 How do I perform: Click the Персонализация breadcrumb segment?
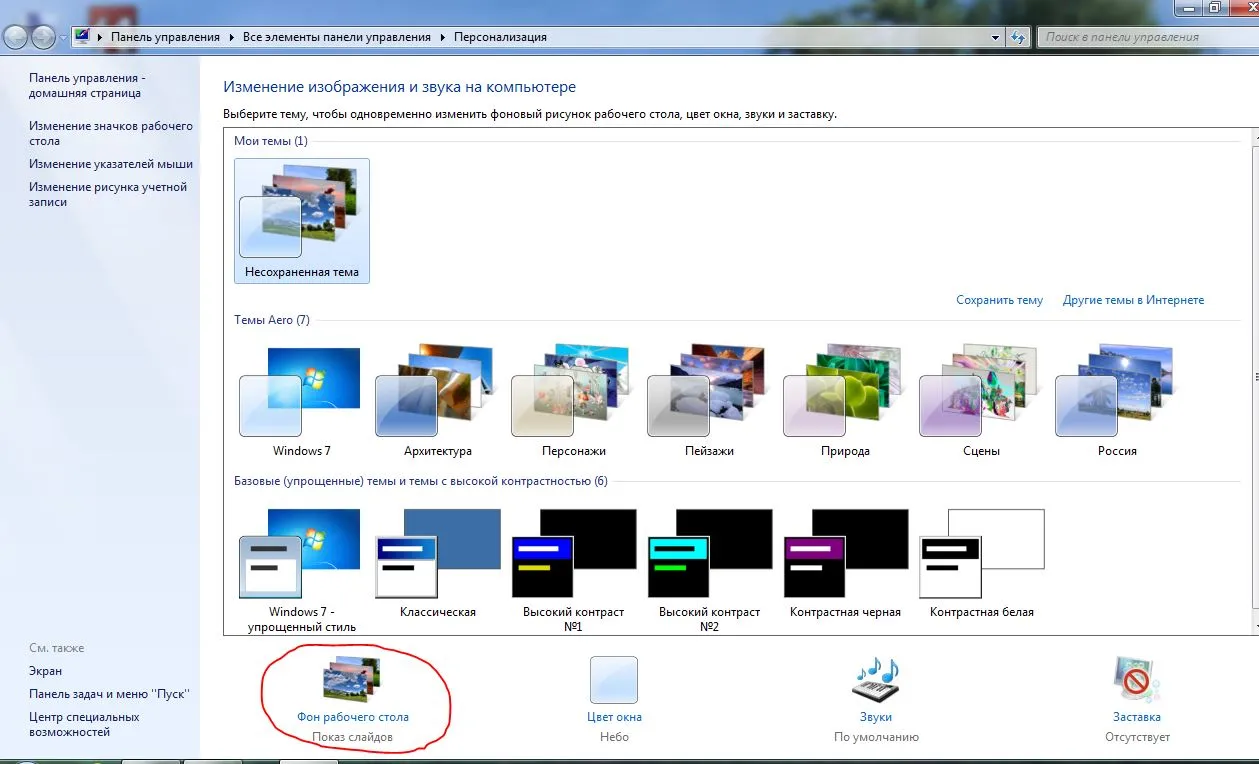500,37
